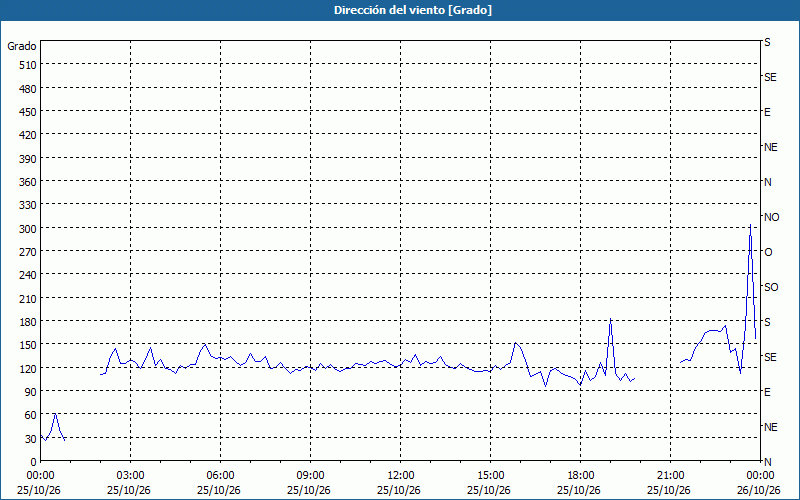Select the 06:00 time axis label

[x=220, y=476]
